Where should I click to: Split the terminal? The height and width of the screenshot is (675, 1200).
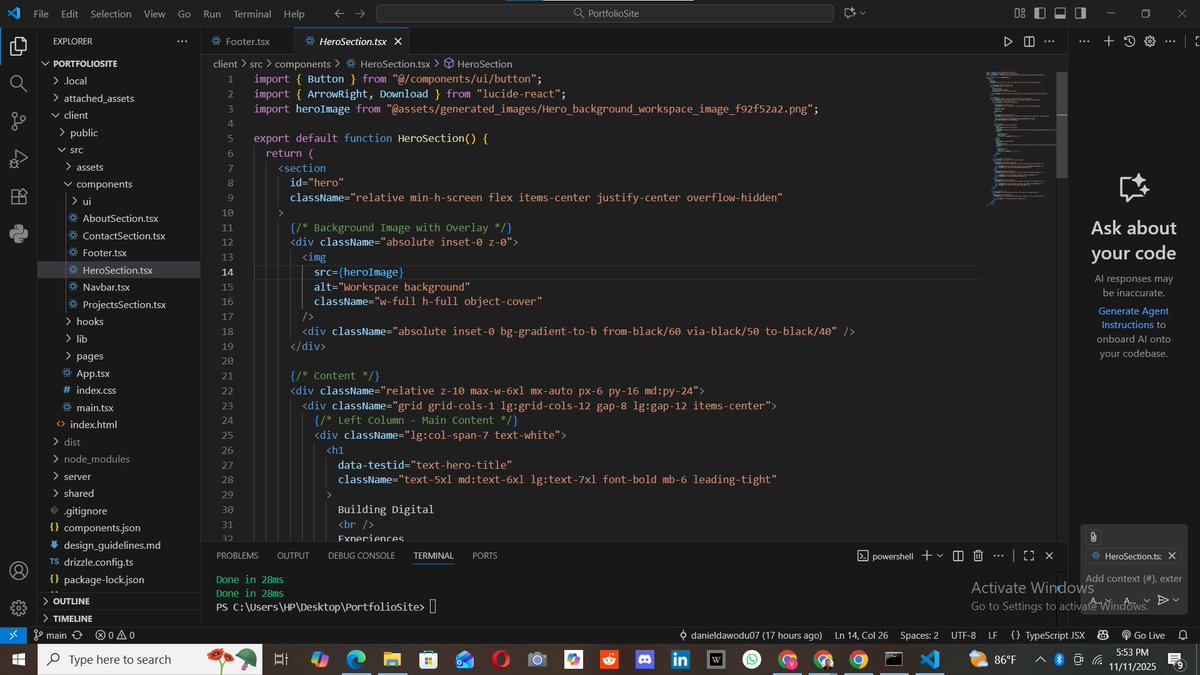click(x=957, y=555)
